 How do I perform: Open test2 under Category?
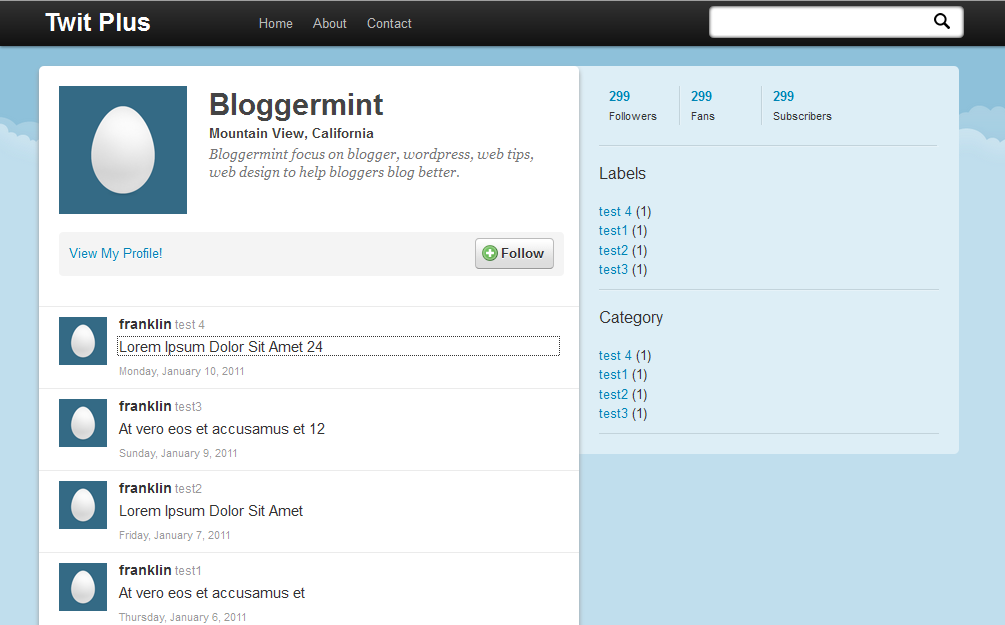(613, 395)
